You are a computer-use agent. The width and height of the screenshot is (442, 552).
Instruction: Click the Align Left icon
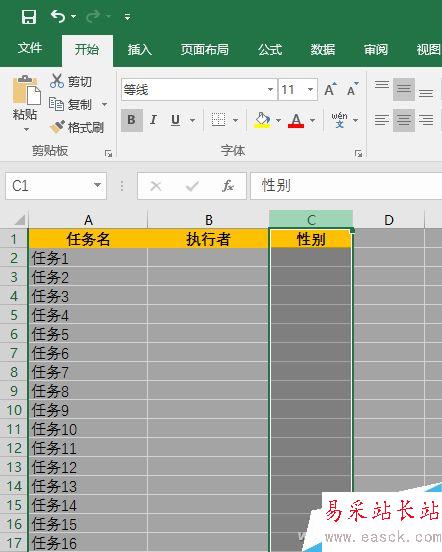[381, 120]
